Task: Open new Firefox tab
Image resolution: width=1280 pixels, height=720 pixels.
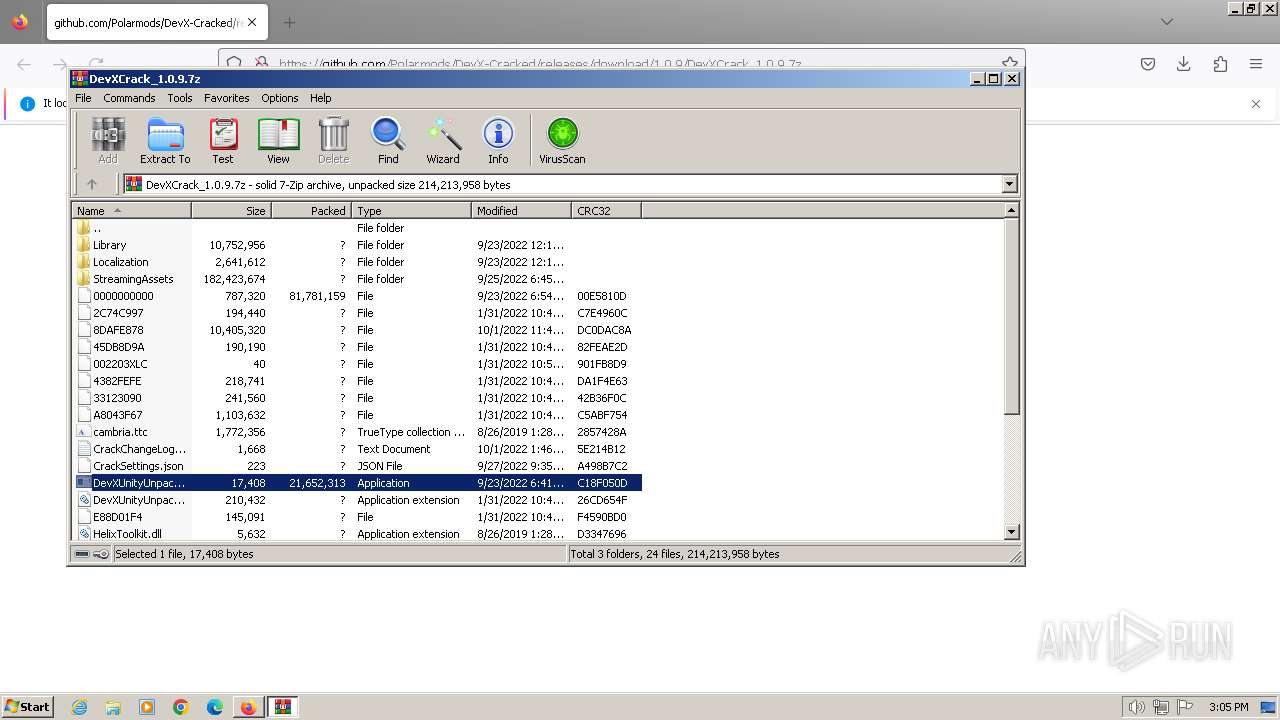Action: click(289, 22)
